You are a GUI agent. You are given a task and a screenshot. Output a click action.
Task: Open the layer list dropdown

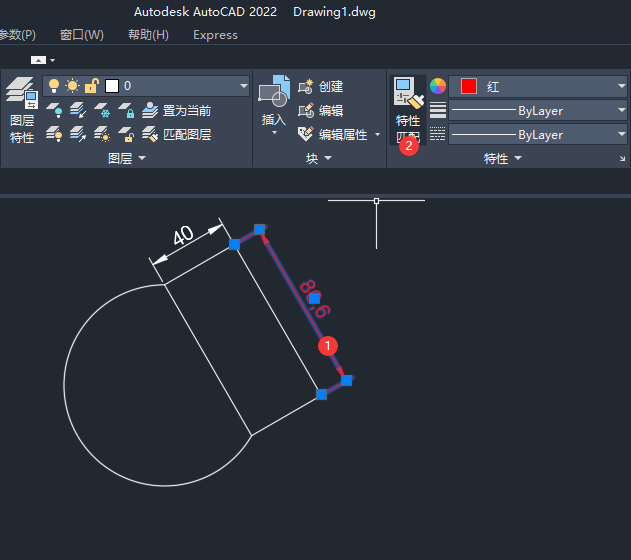[x=243, y=87]
